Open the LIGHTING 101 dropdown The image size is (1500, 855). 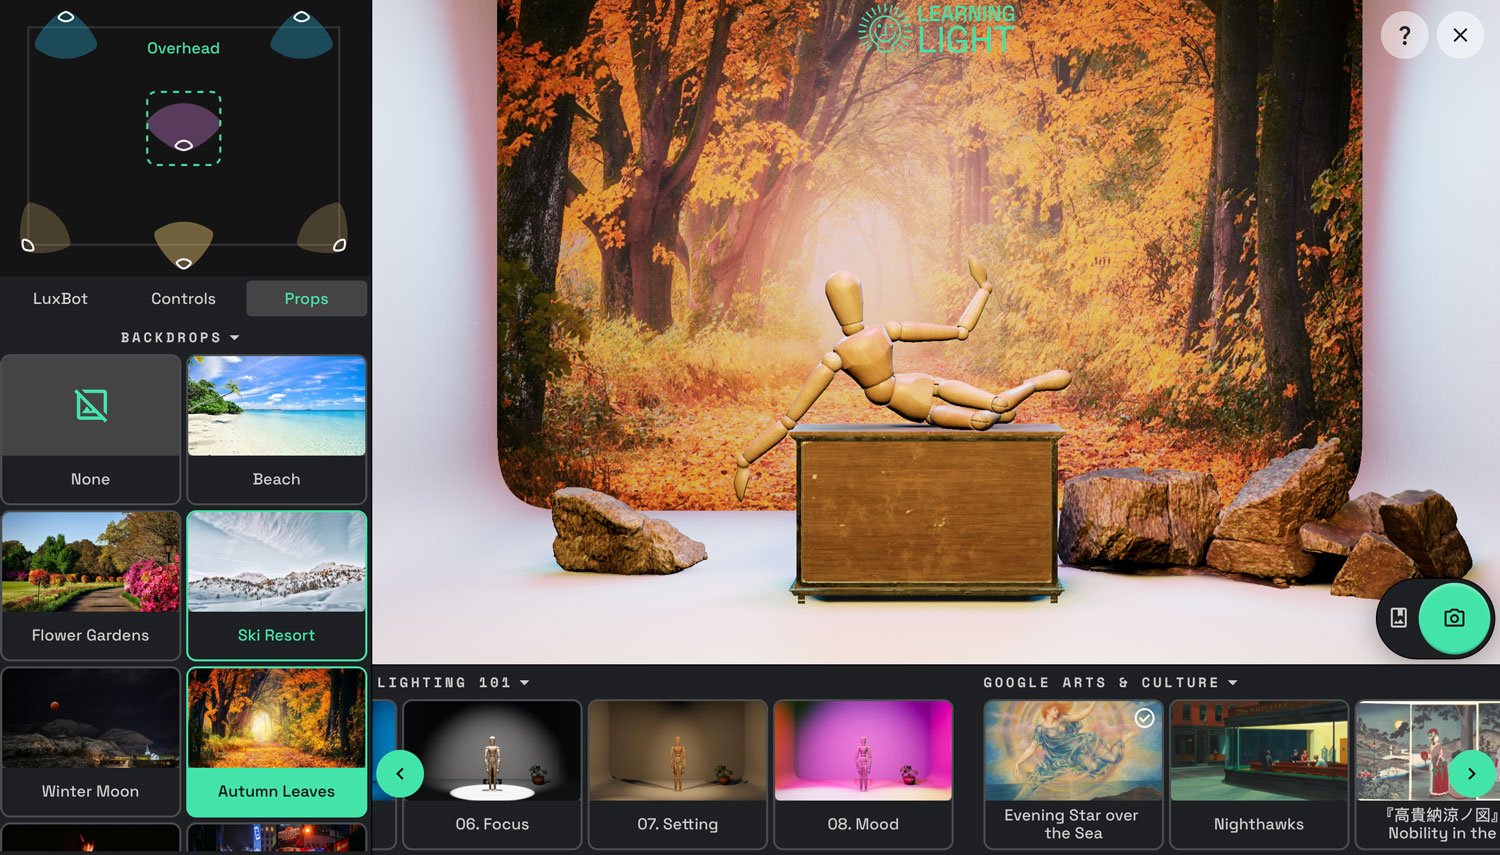pos(453,683)
